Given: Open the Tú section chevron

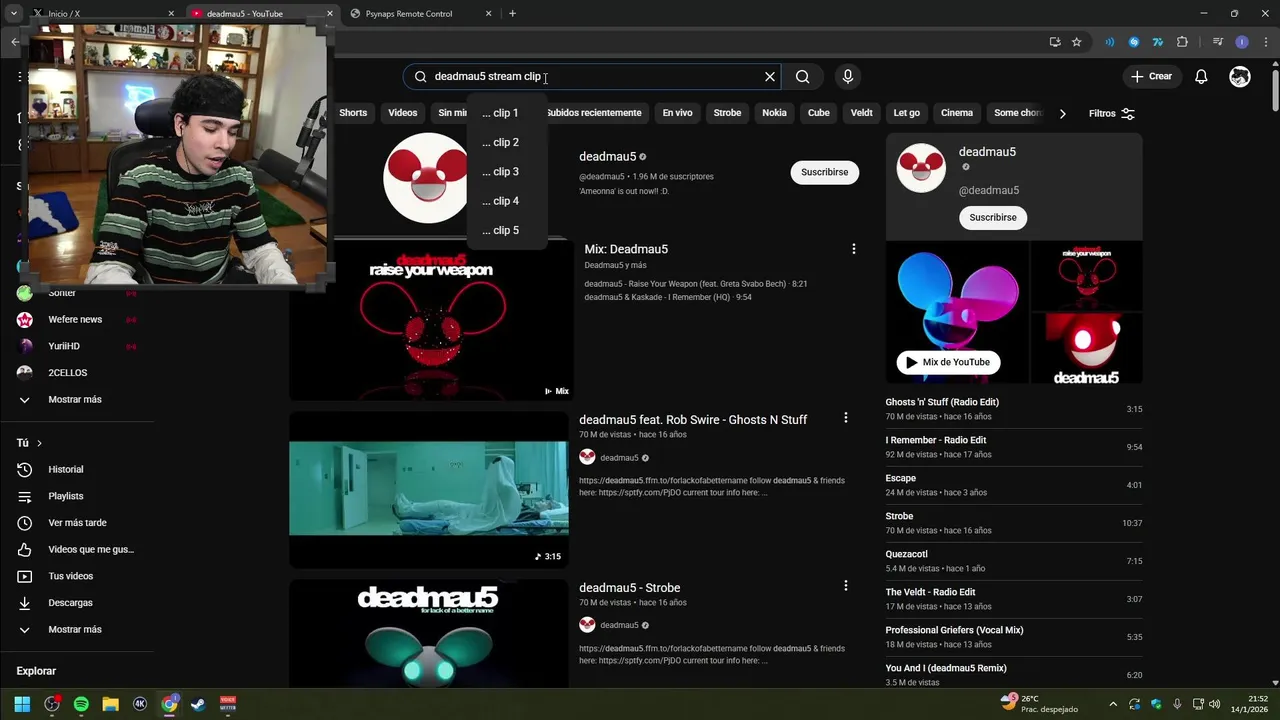Looking at the screenshot, I should [39, 443].
